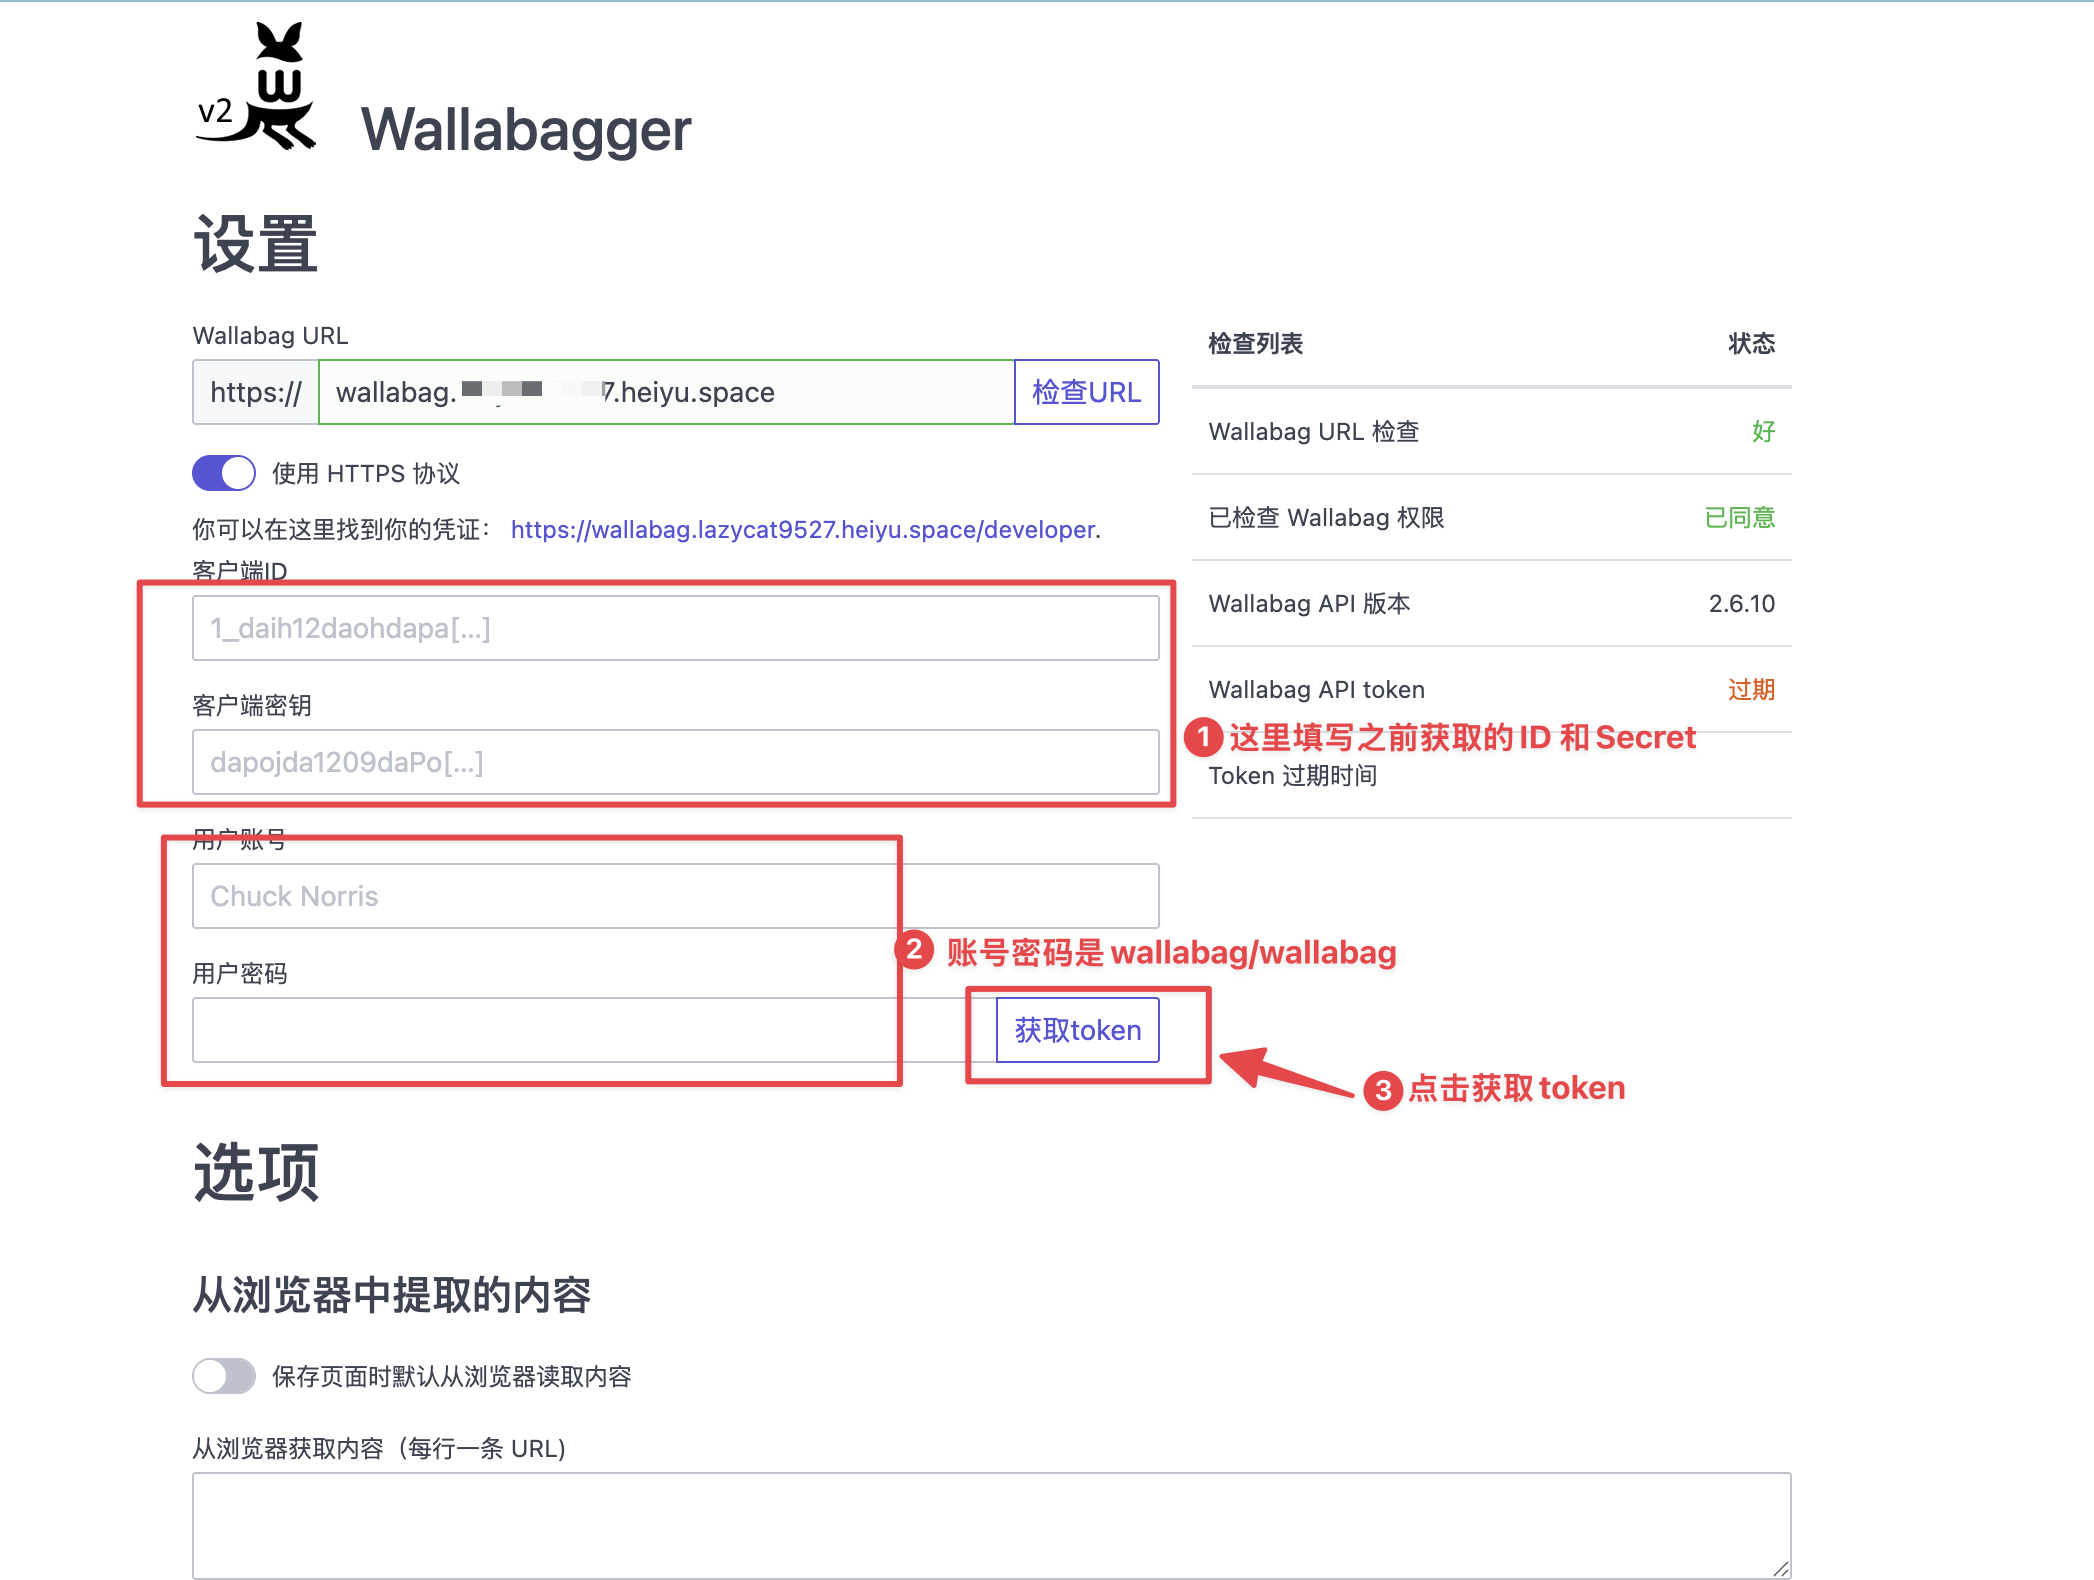Click the 已检查 Wallabag 权限 row label
Screen dimensions: 2094x1580
click(x=1326, y=518)
